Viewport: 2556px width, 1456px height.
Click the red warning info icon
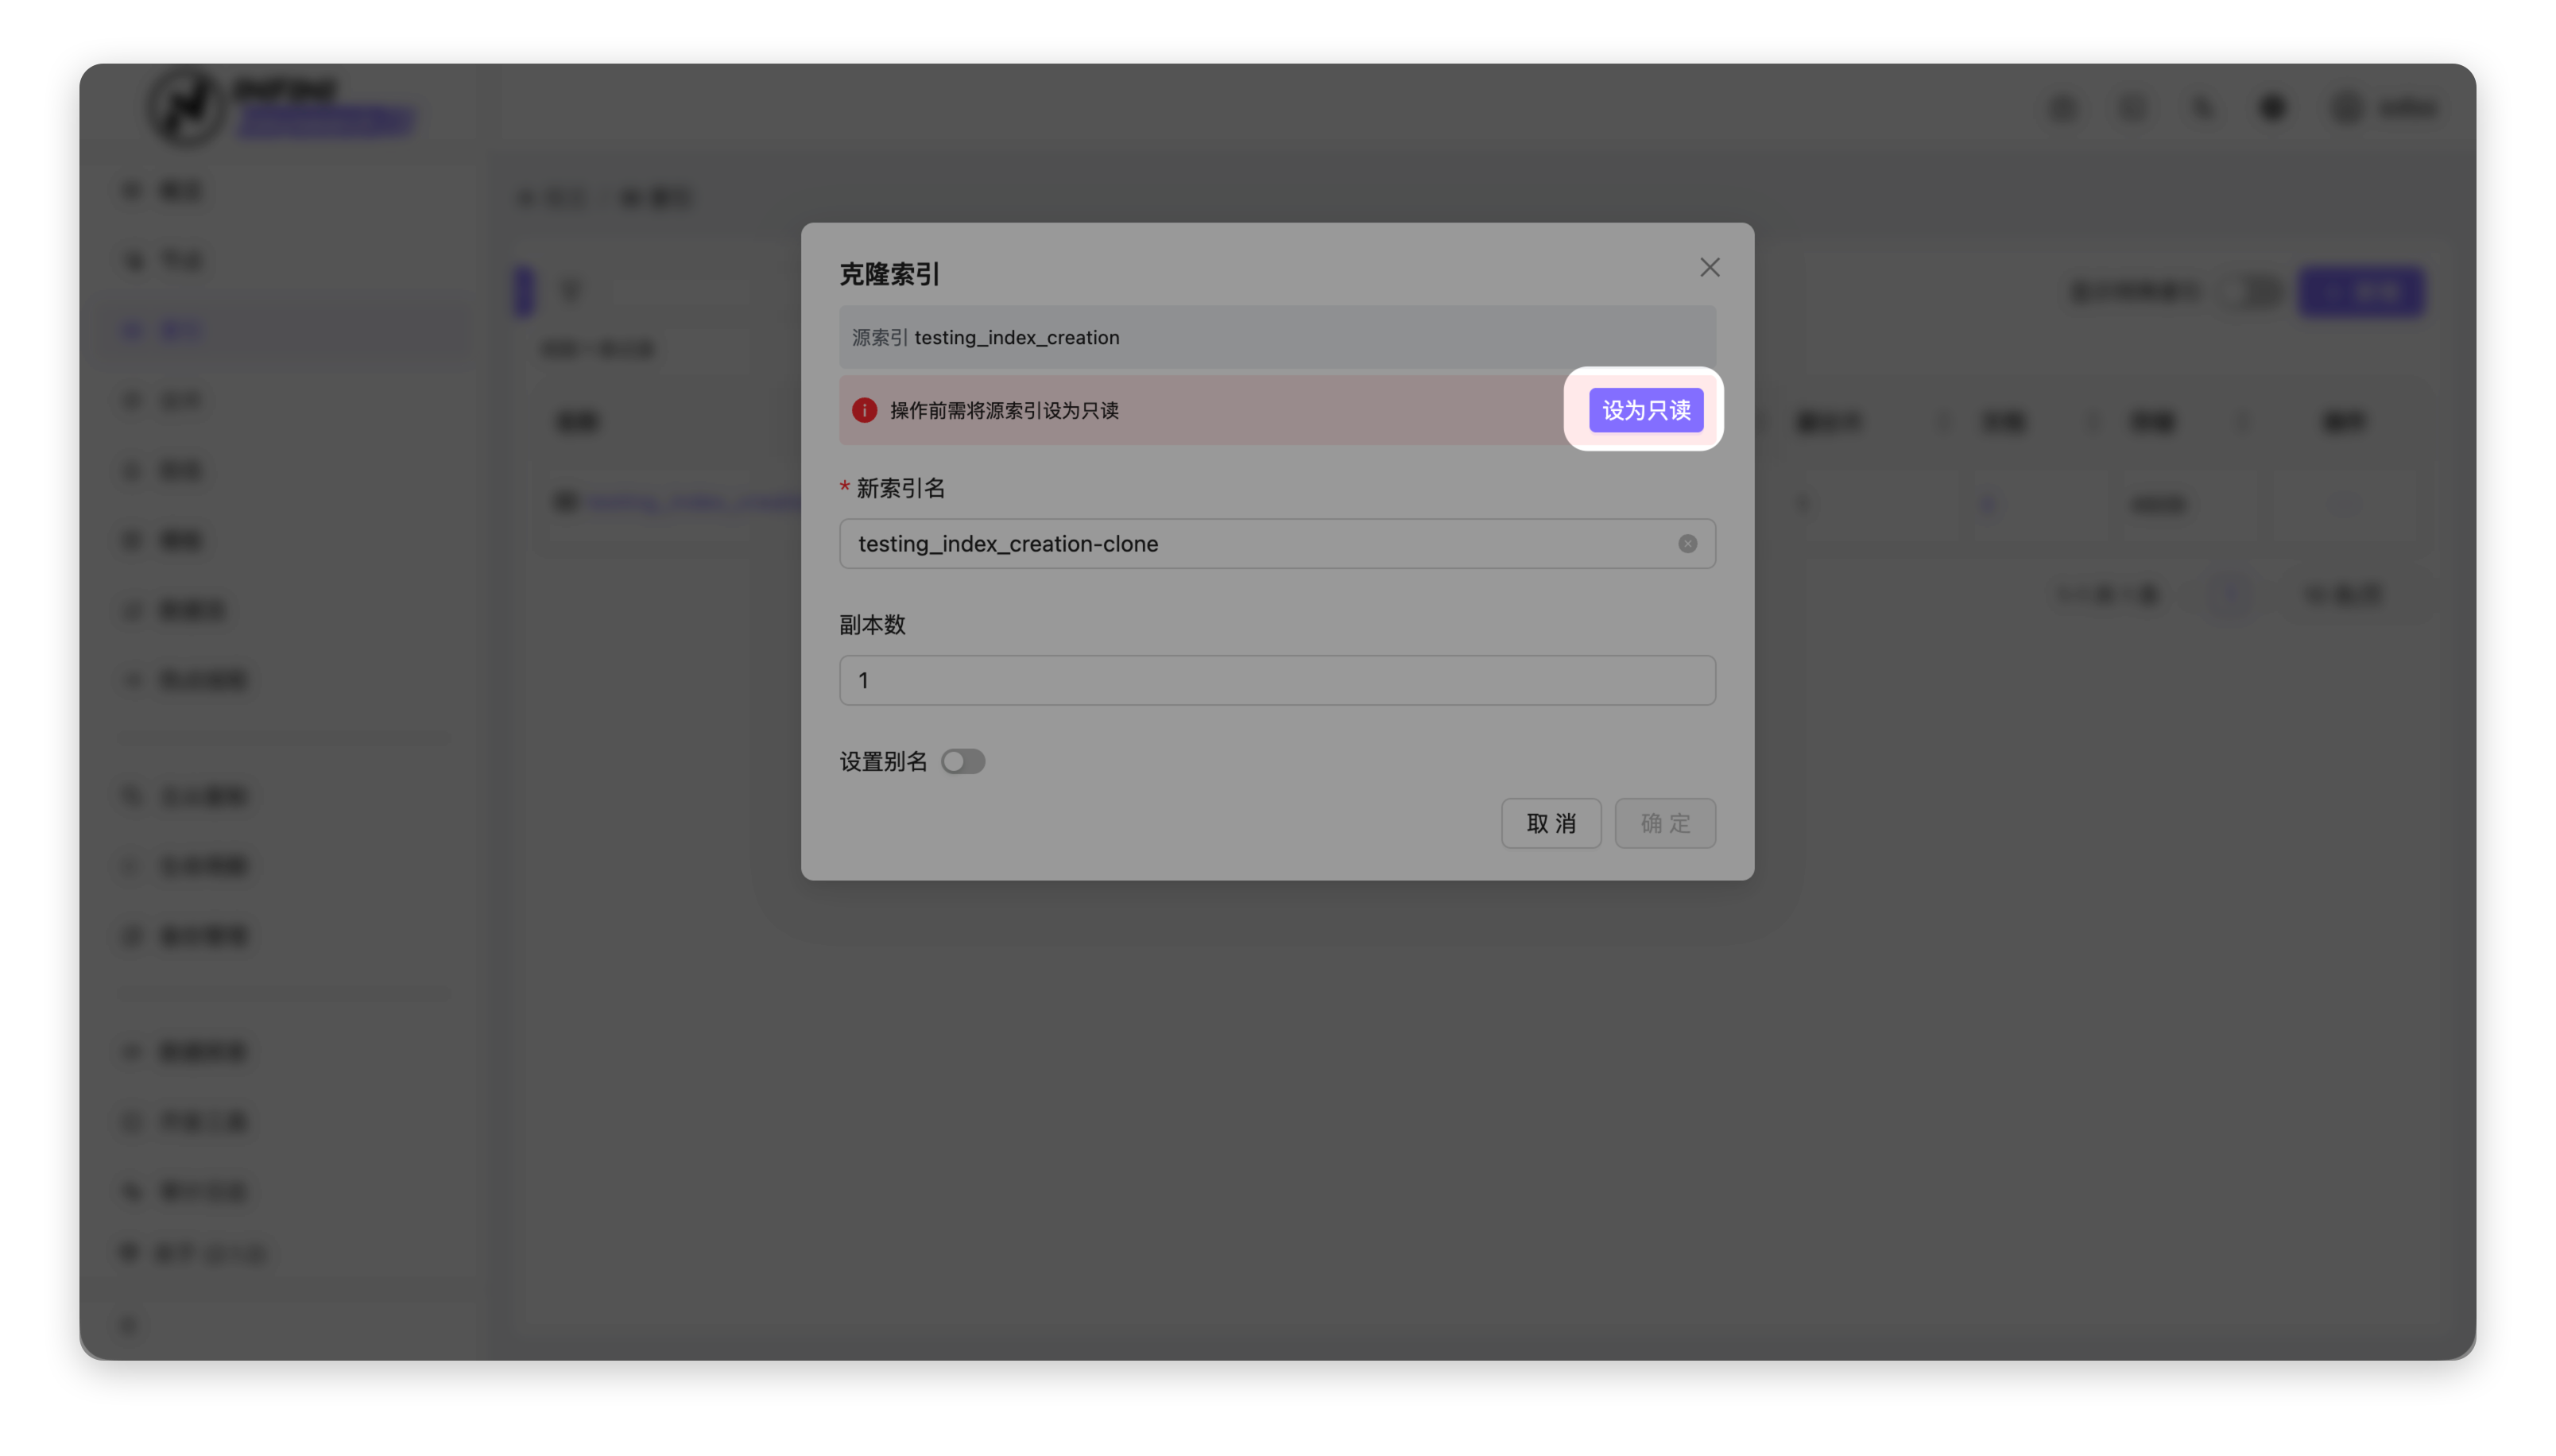coord(864,410)
